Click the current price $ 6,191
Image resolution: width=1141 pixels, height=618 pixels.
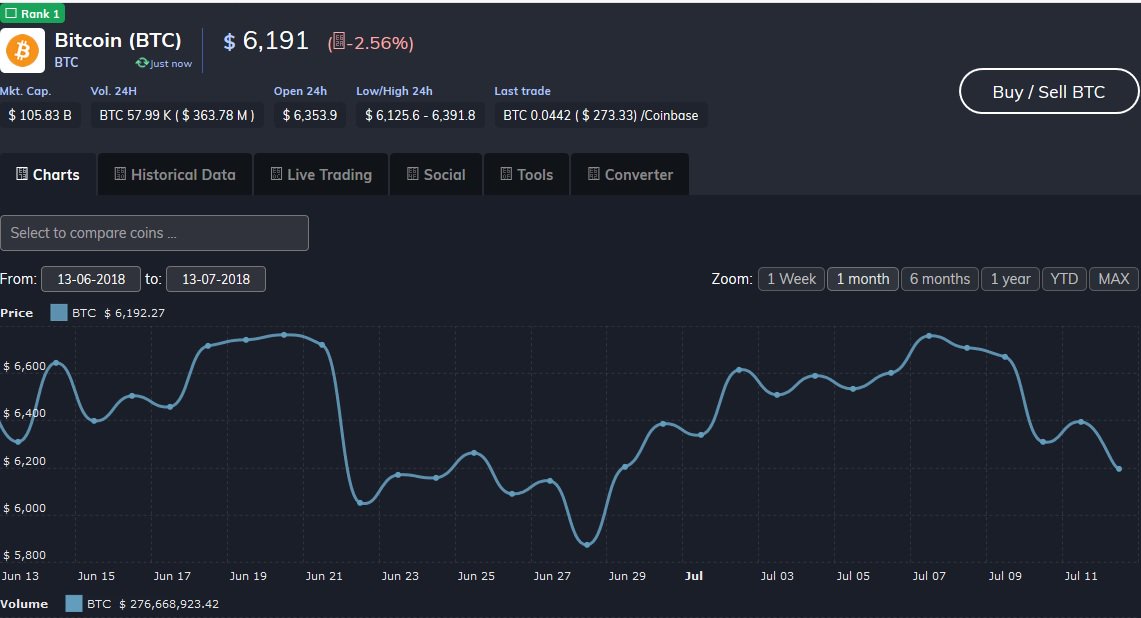pos(266,41)
